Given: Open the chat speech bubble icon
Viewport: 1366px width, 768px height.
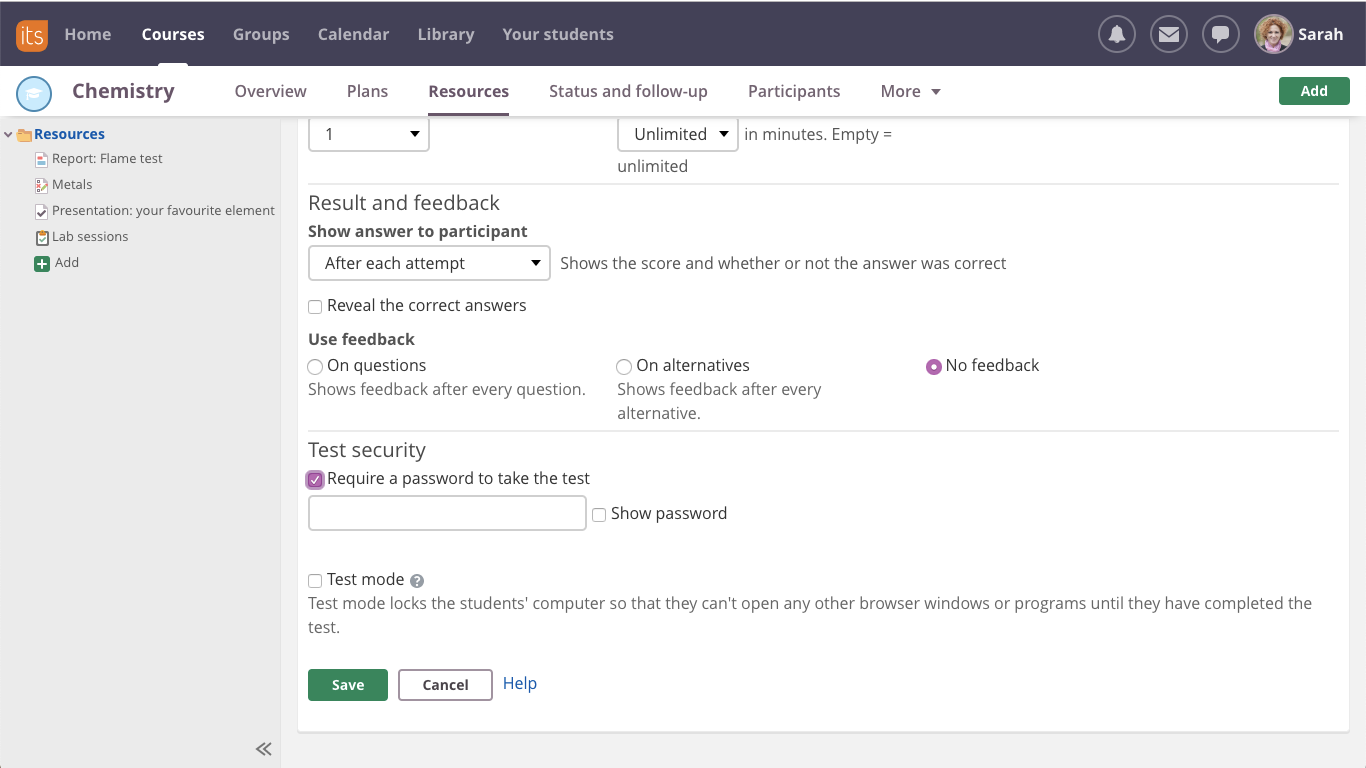Looking at the screenshot, I should pos(1220,34).
